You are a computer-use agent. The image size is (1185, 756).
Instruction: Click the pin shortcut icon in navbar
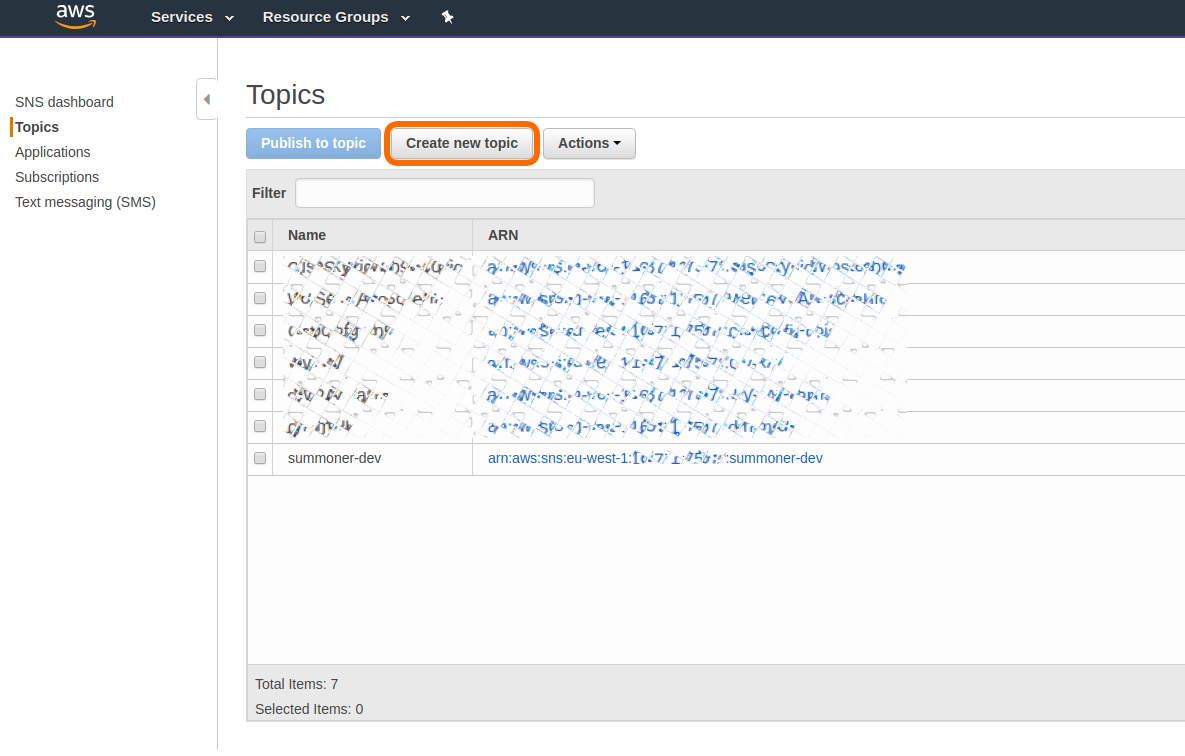point(447,17)
